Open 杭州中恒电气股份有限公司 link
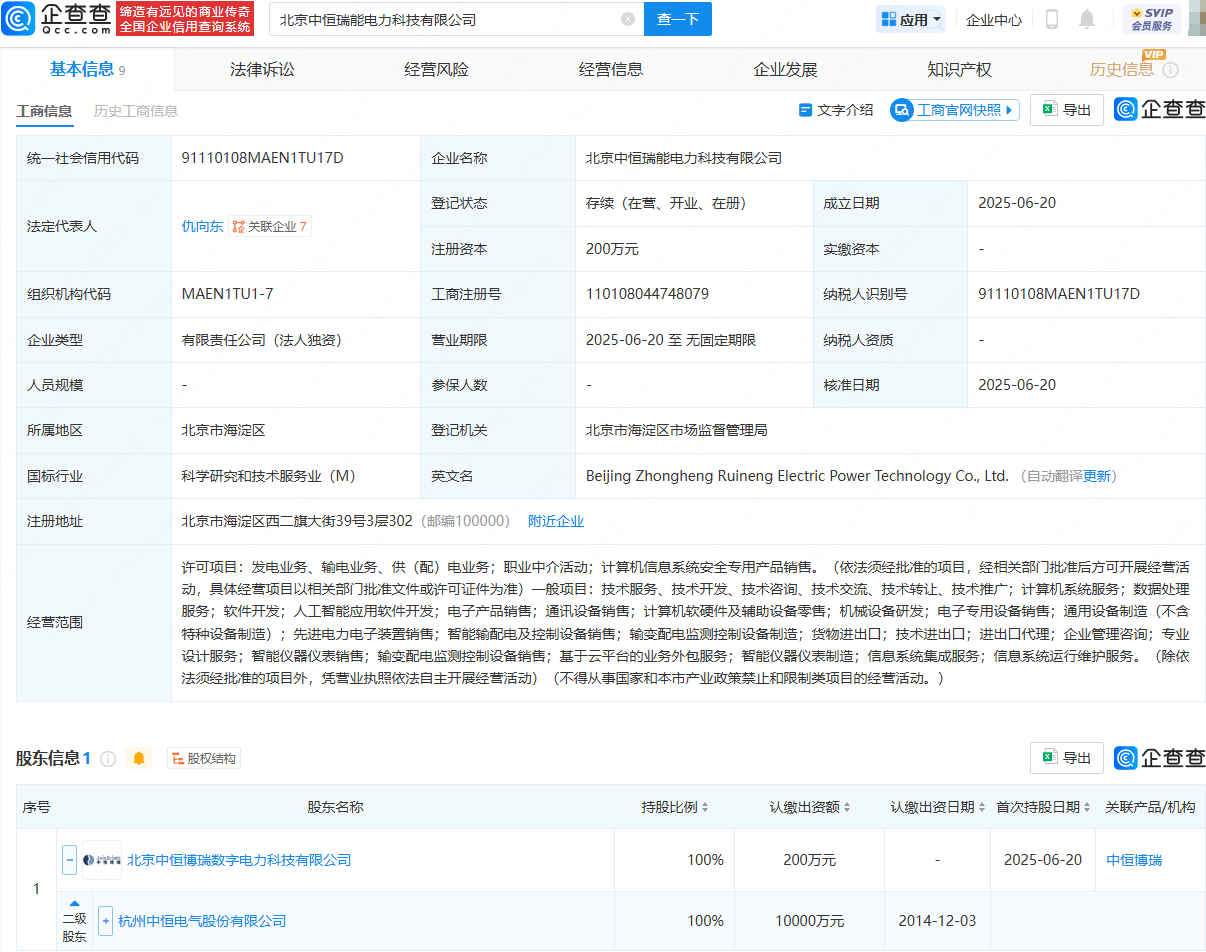Image resolution: width=1206 pixels, height=952 pixels. point(202,921)
